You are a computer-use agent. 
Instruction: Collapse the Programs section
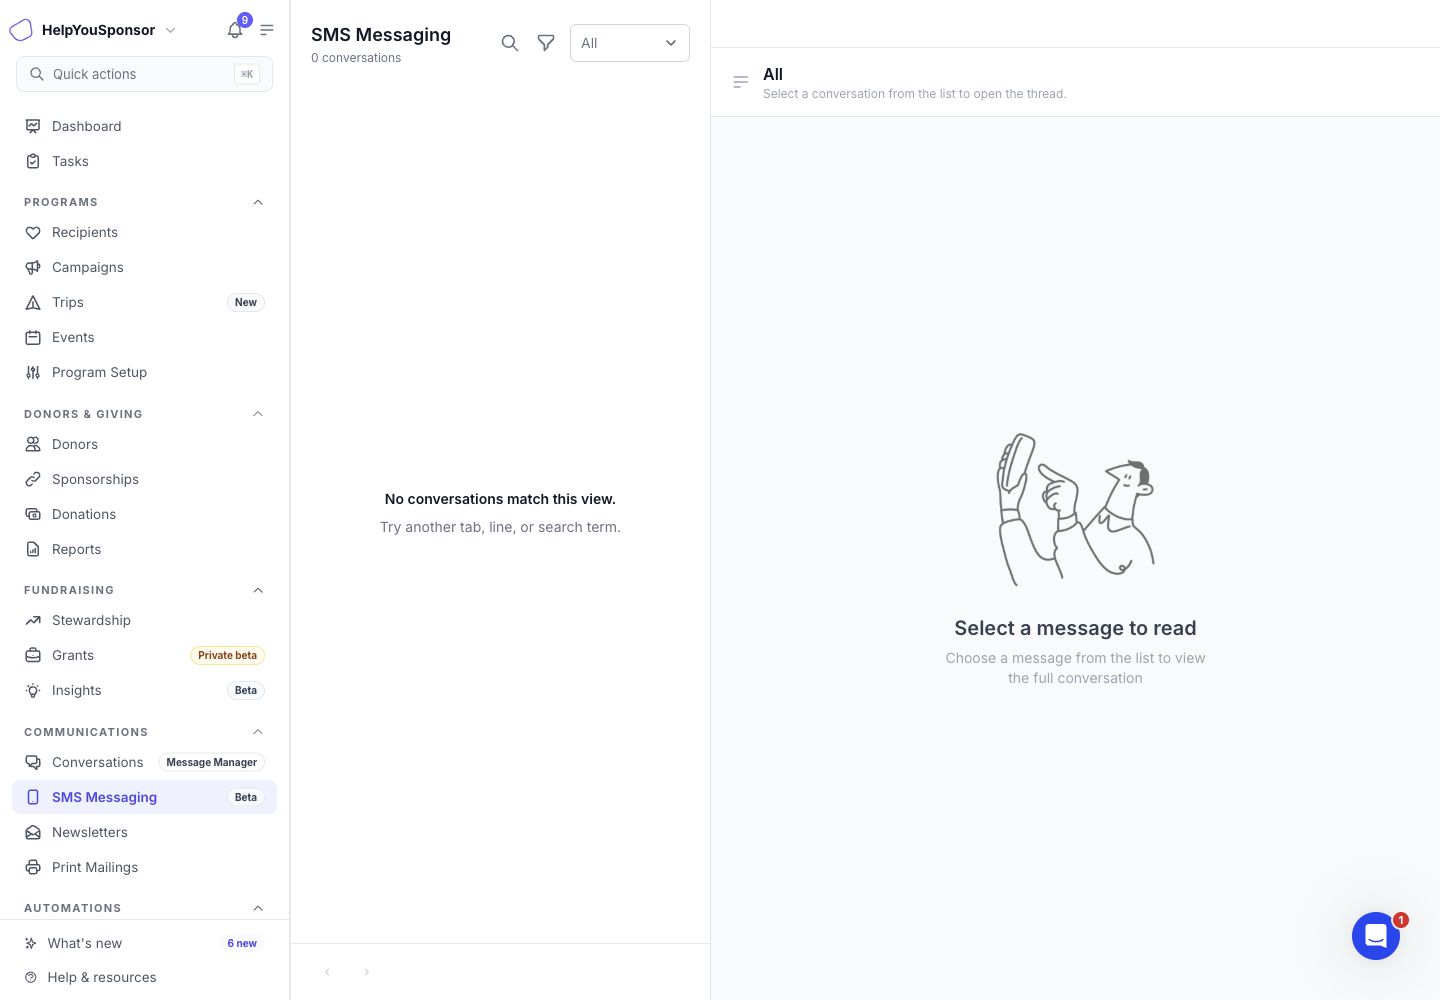coord(258,202)
